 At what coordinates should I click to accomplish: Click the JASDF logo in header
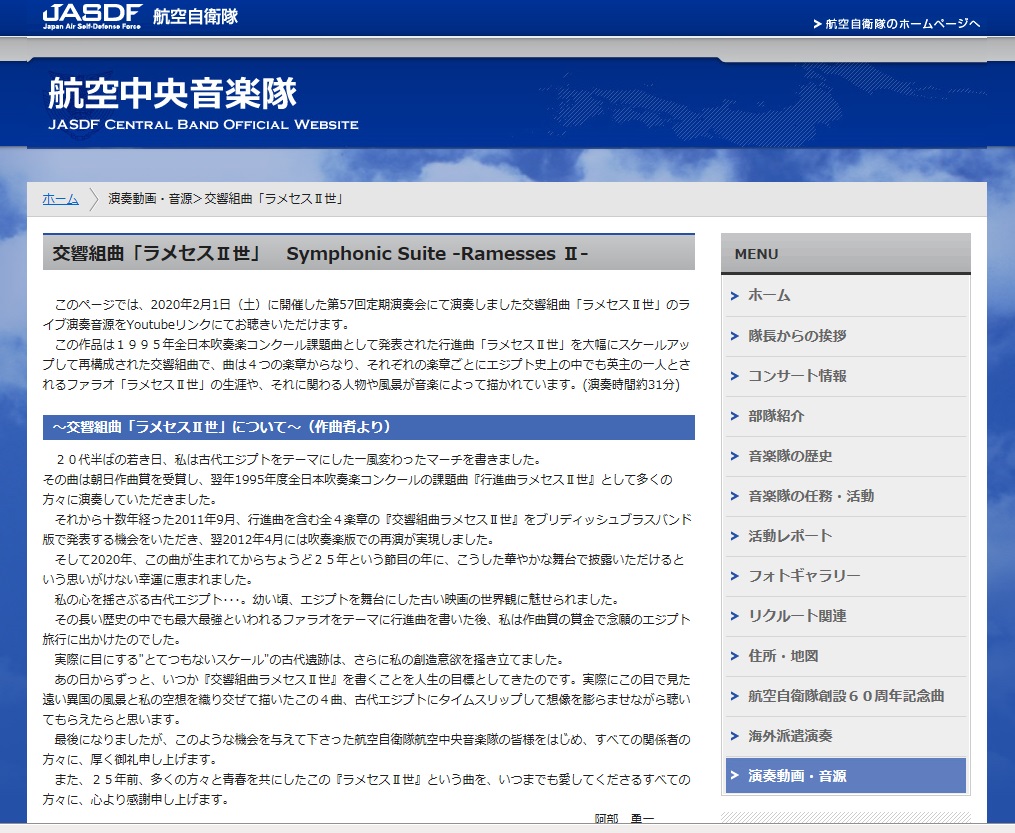coord(92,17)
